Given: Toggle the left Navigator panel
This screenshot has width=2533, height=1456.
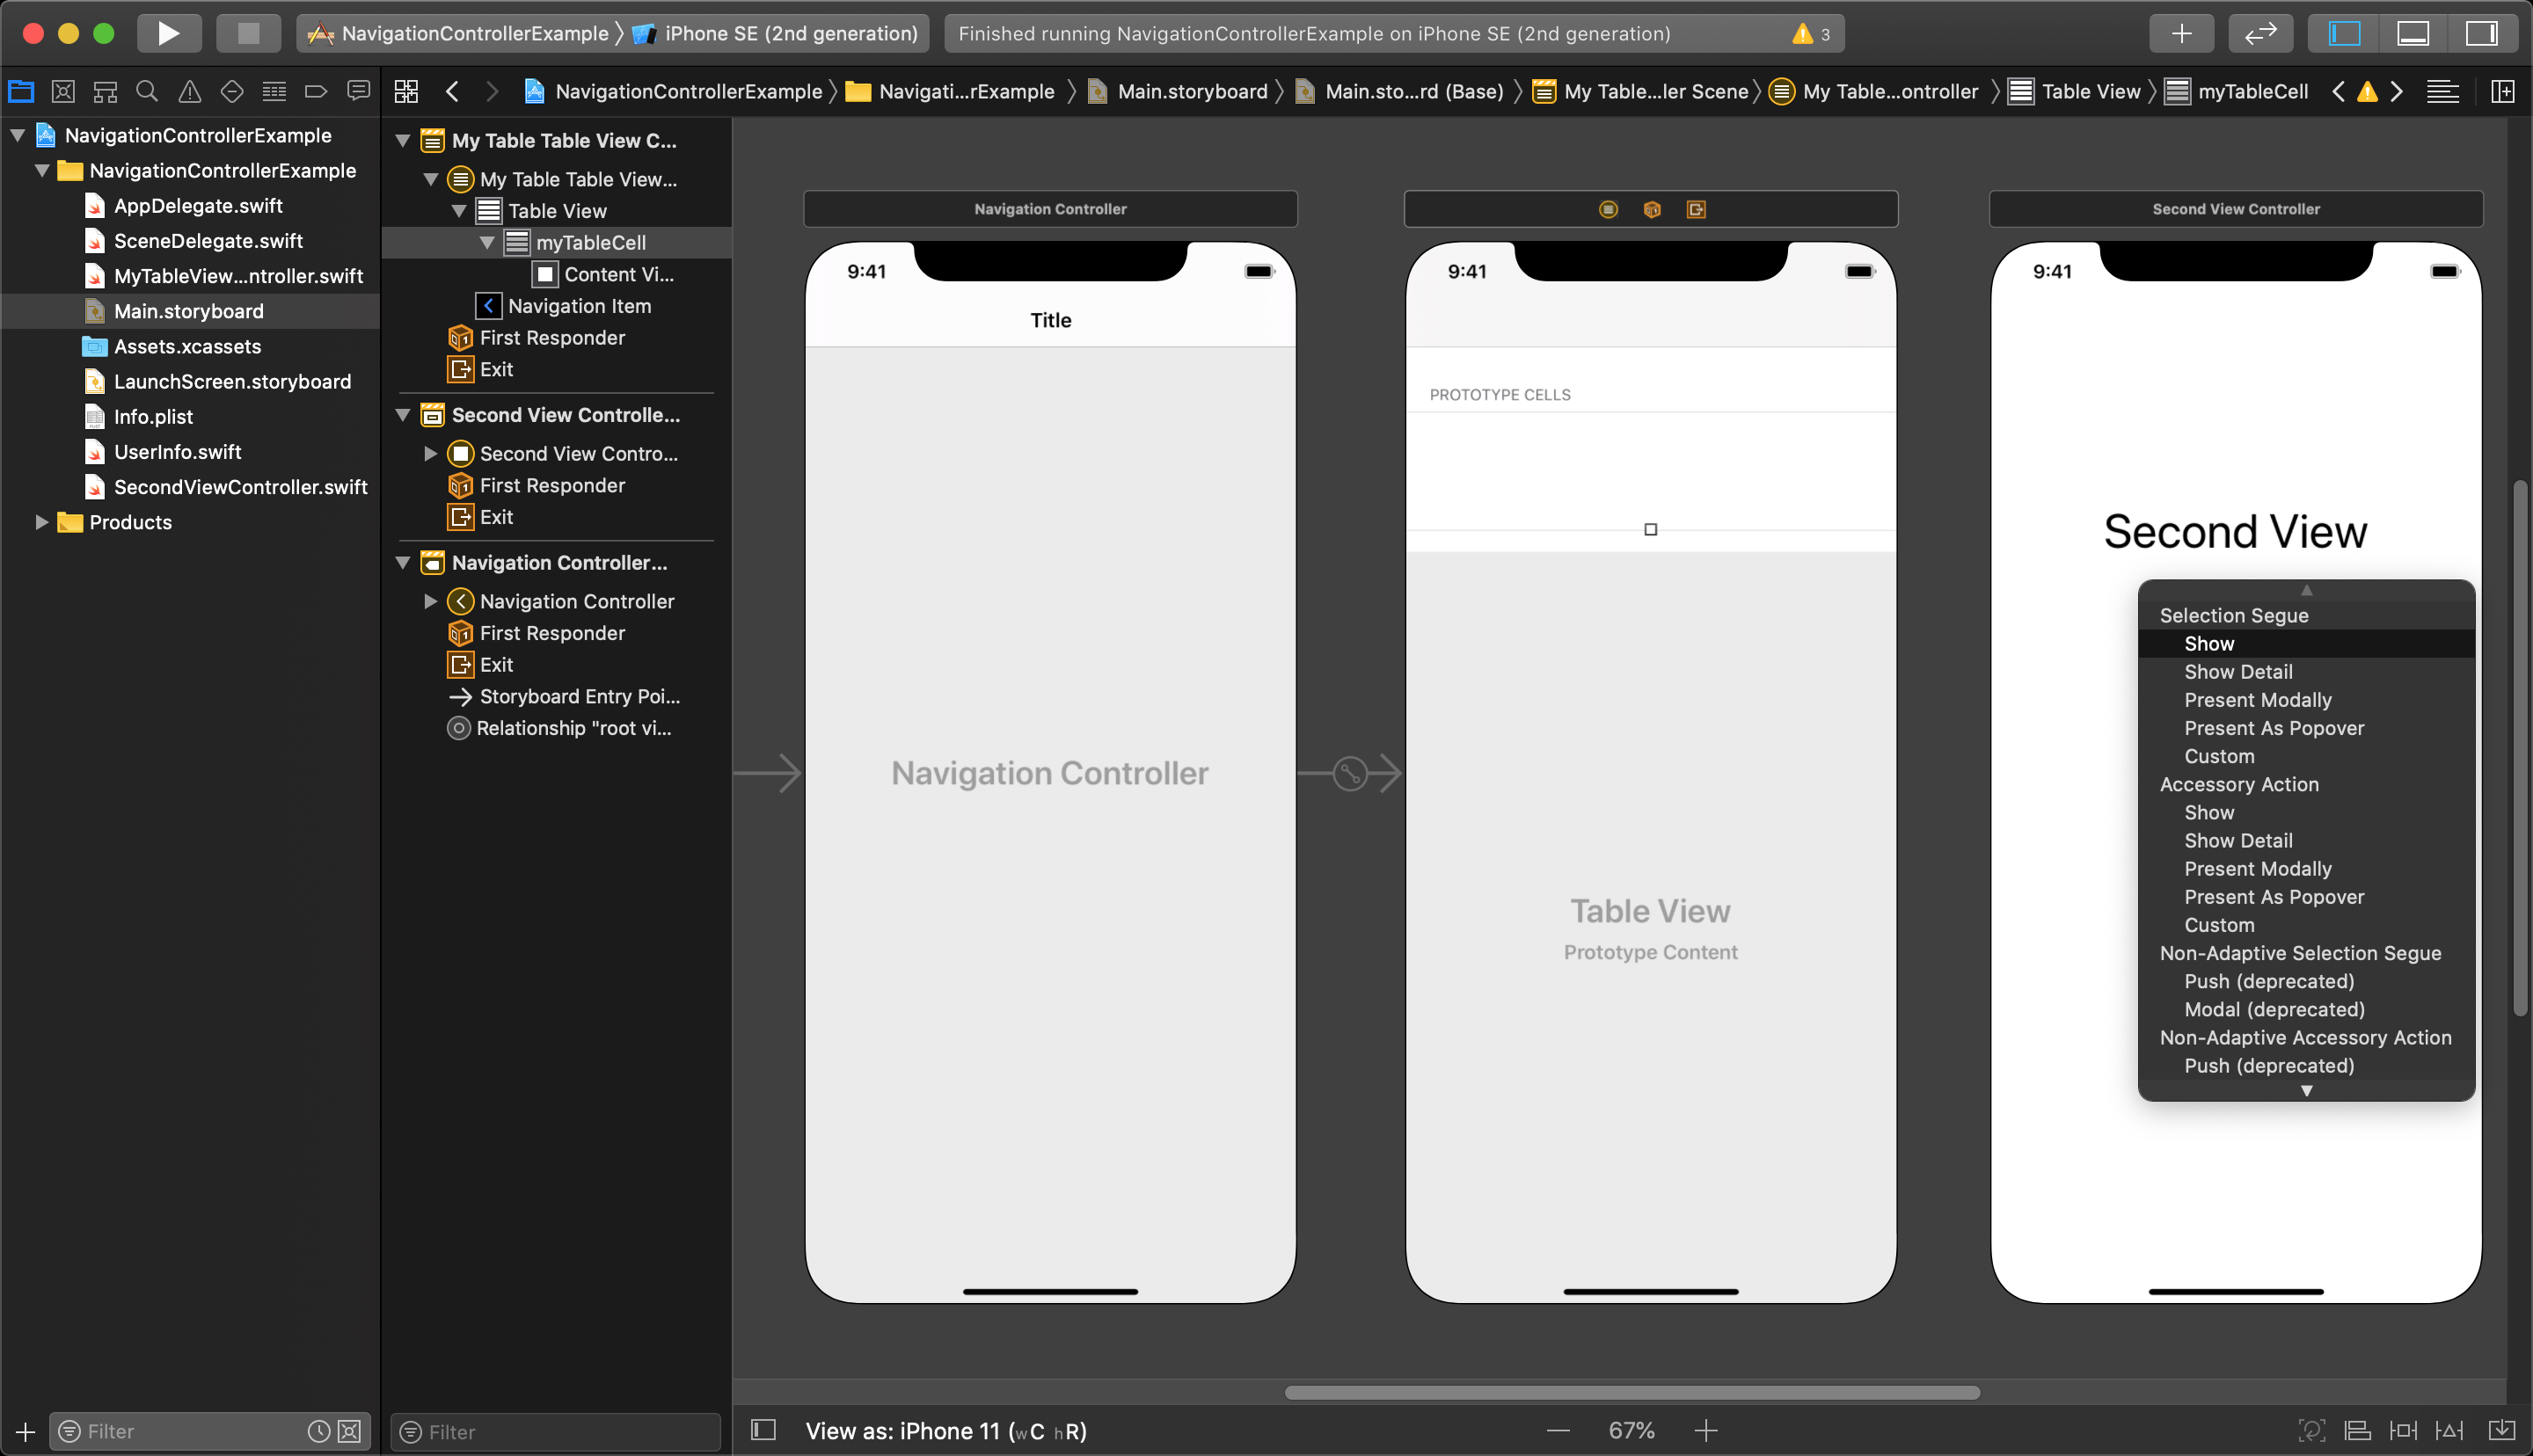Looking at the screenshot, I should coord(2344,33).
